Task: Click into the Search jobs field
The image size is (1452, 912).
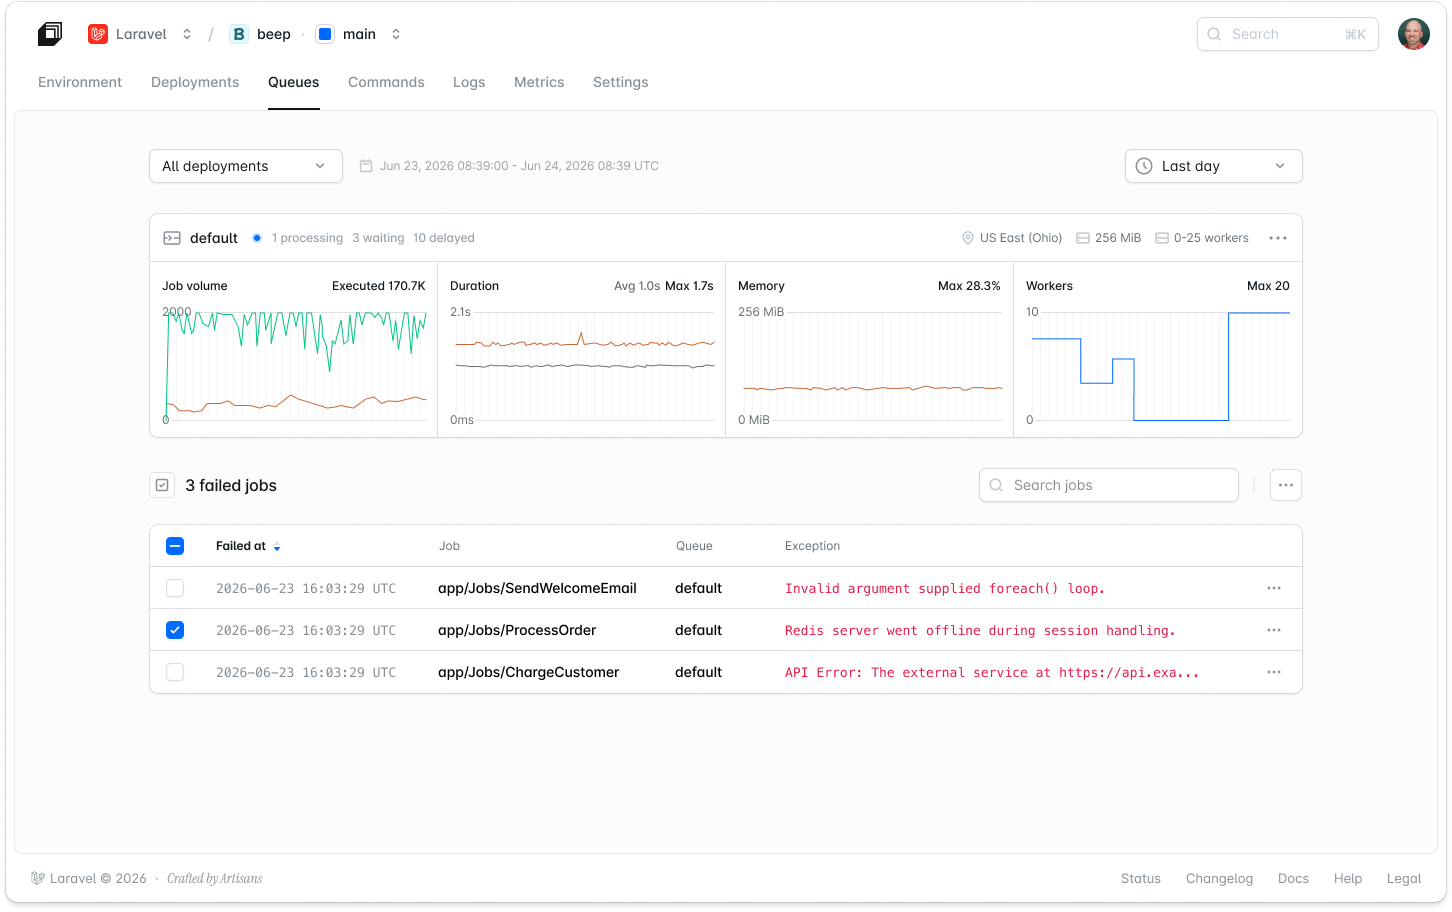Action: coord(1109,485)
